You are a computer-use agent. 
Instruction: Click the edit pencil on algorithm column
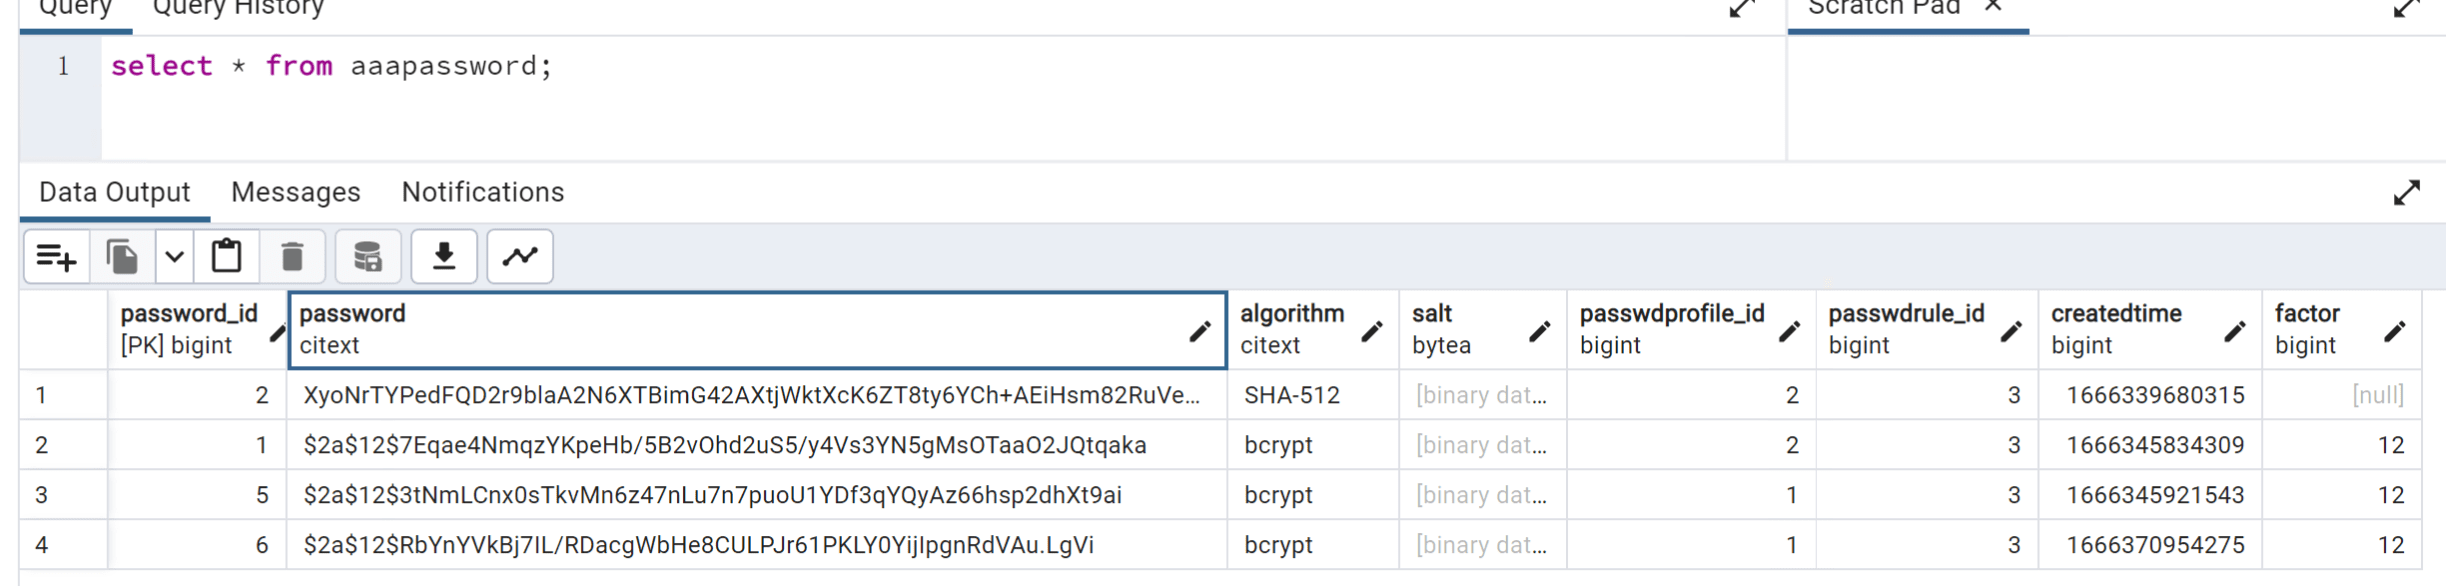(x=1371, y=332)
